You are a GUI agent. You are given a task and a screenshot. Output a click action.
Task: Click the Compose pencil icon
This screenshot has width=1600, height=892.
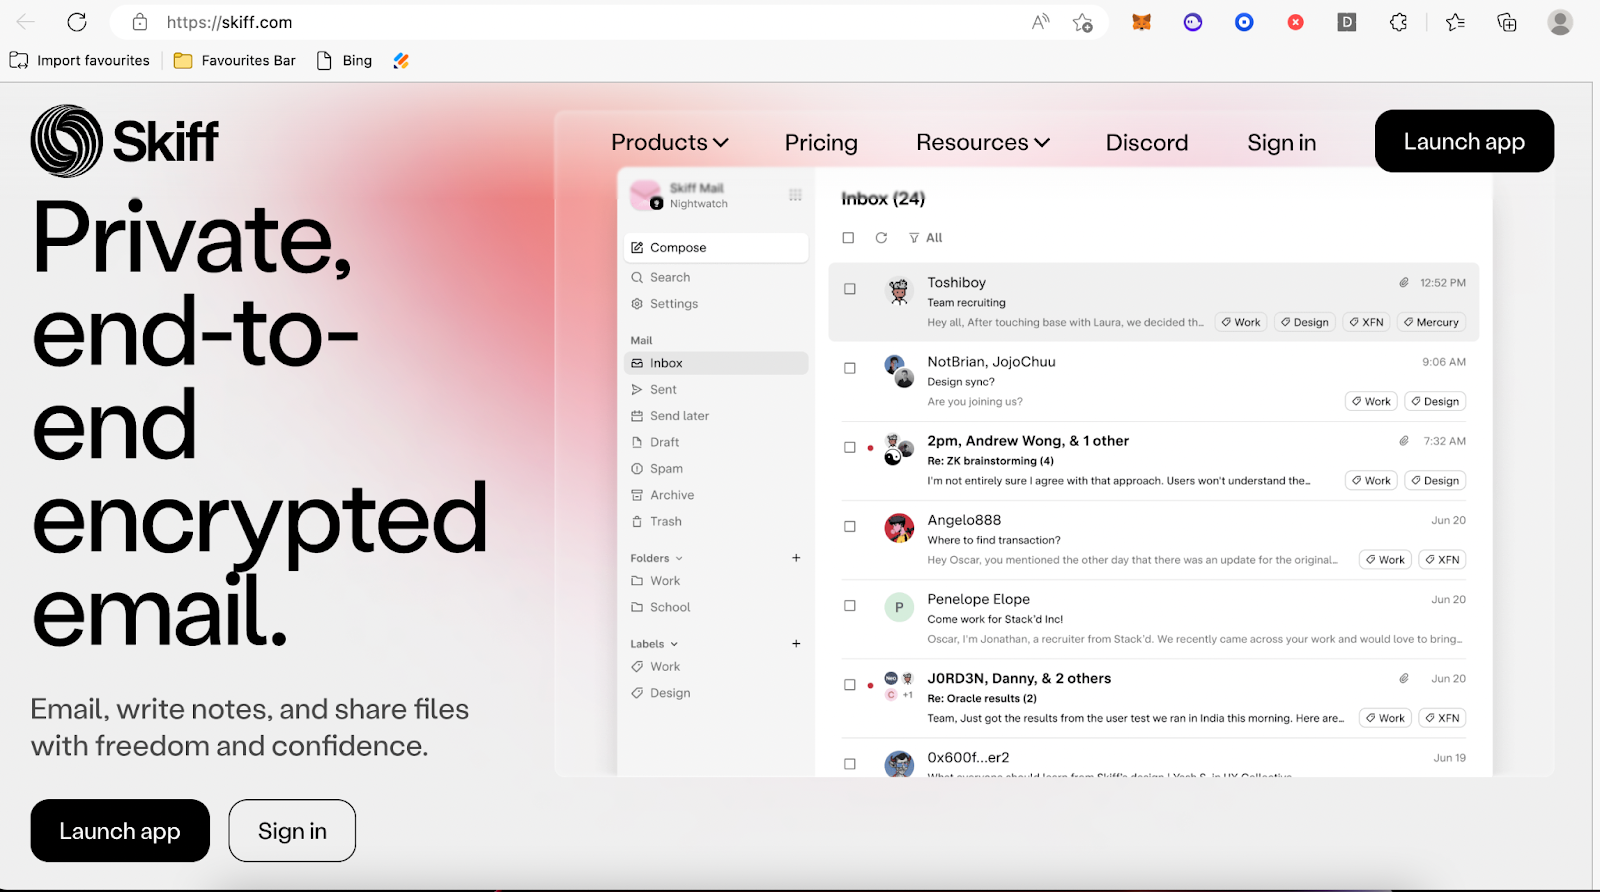637,248
